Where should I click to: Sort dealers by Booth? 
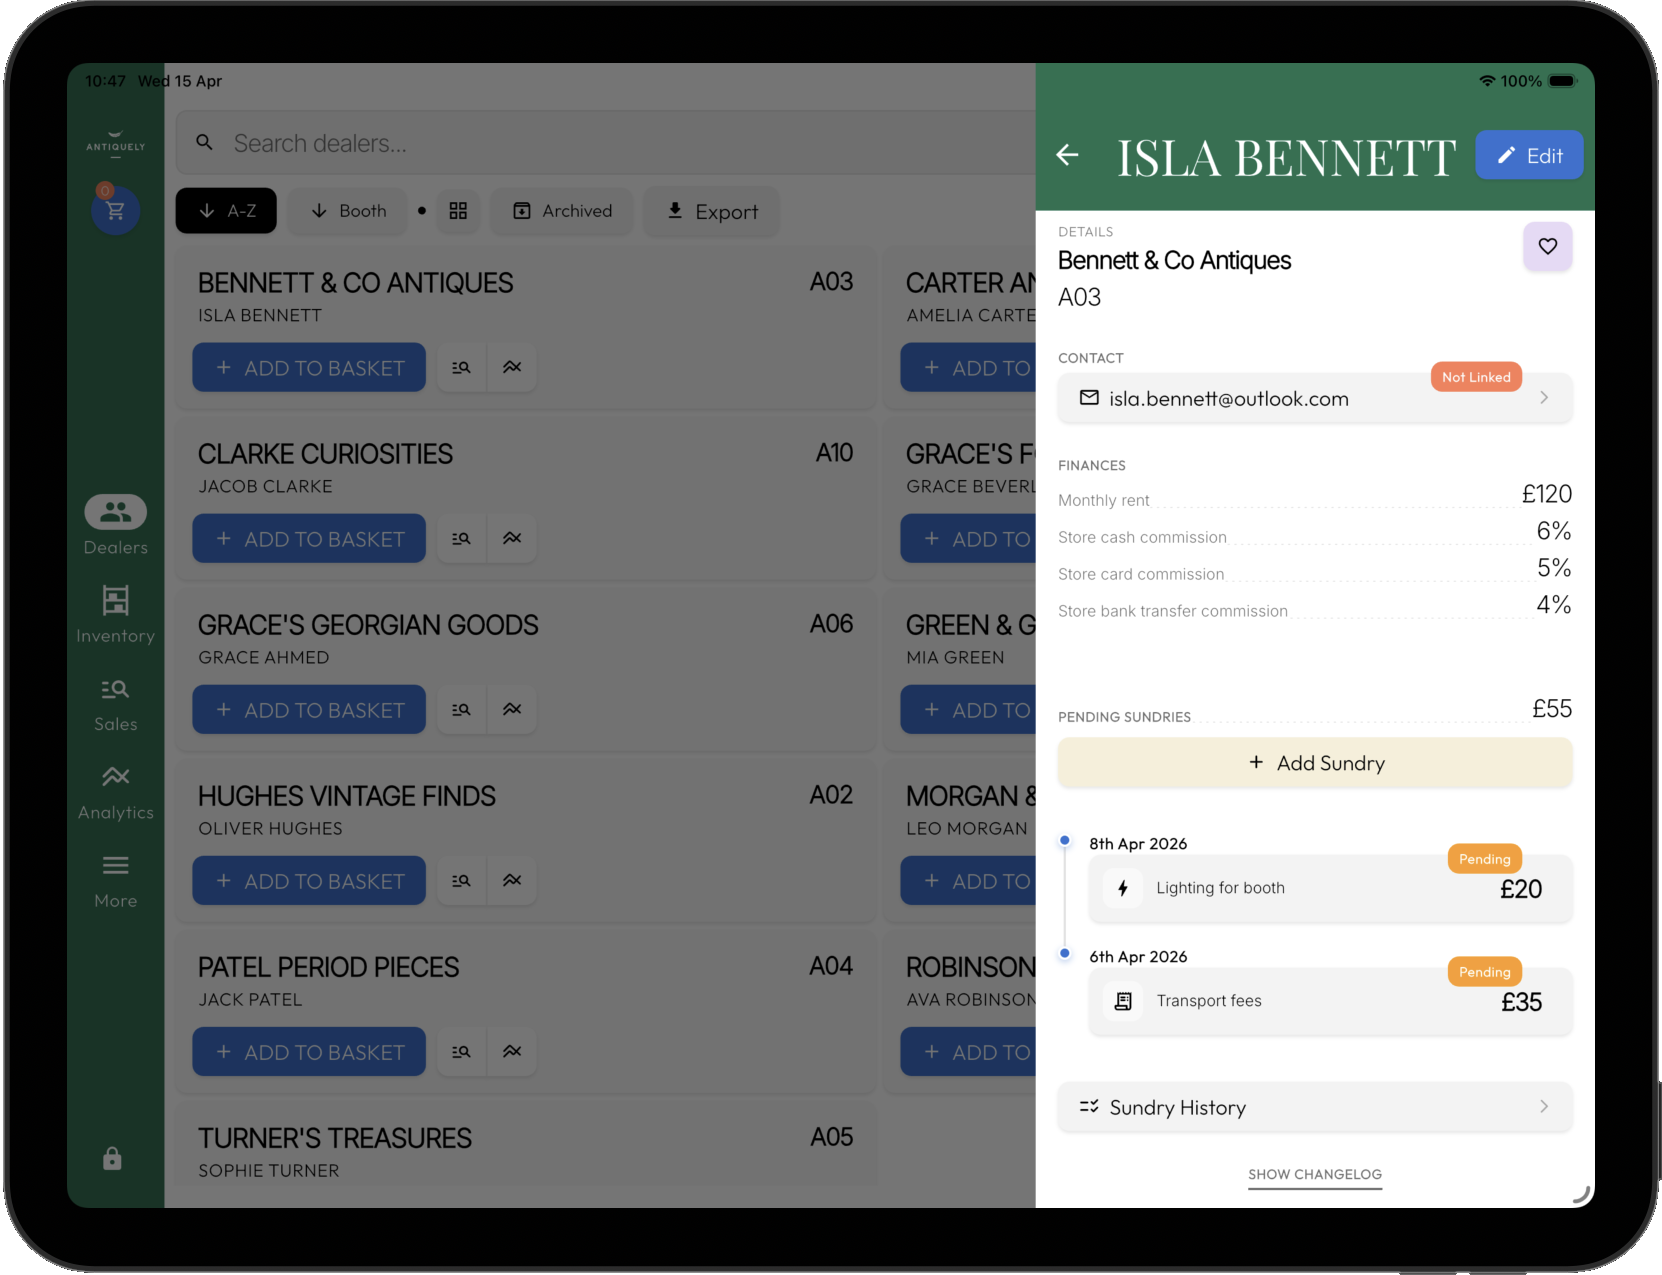[x=348, y=211]
